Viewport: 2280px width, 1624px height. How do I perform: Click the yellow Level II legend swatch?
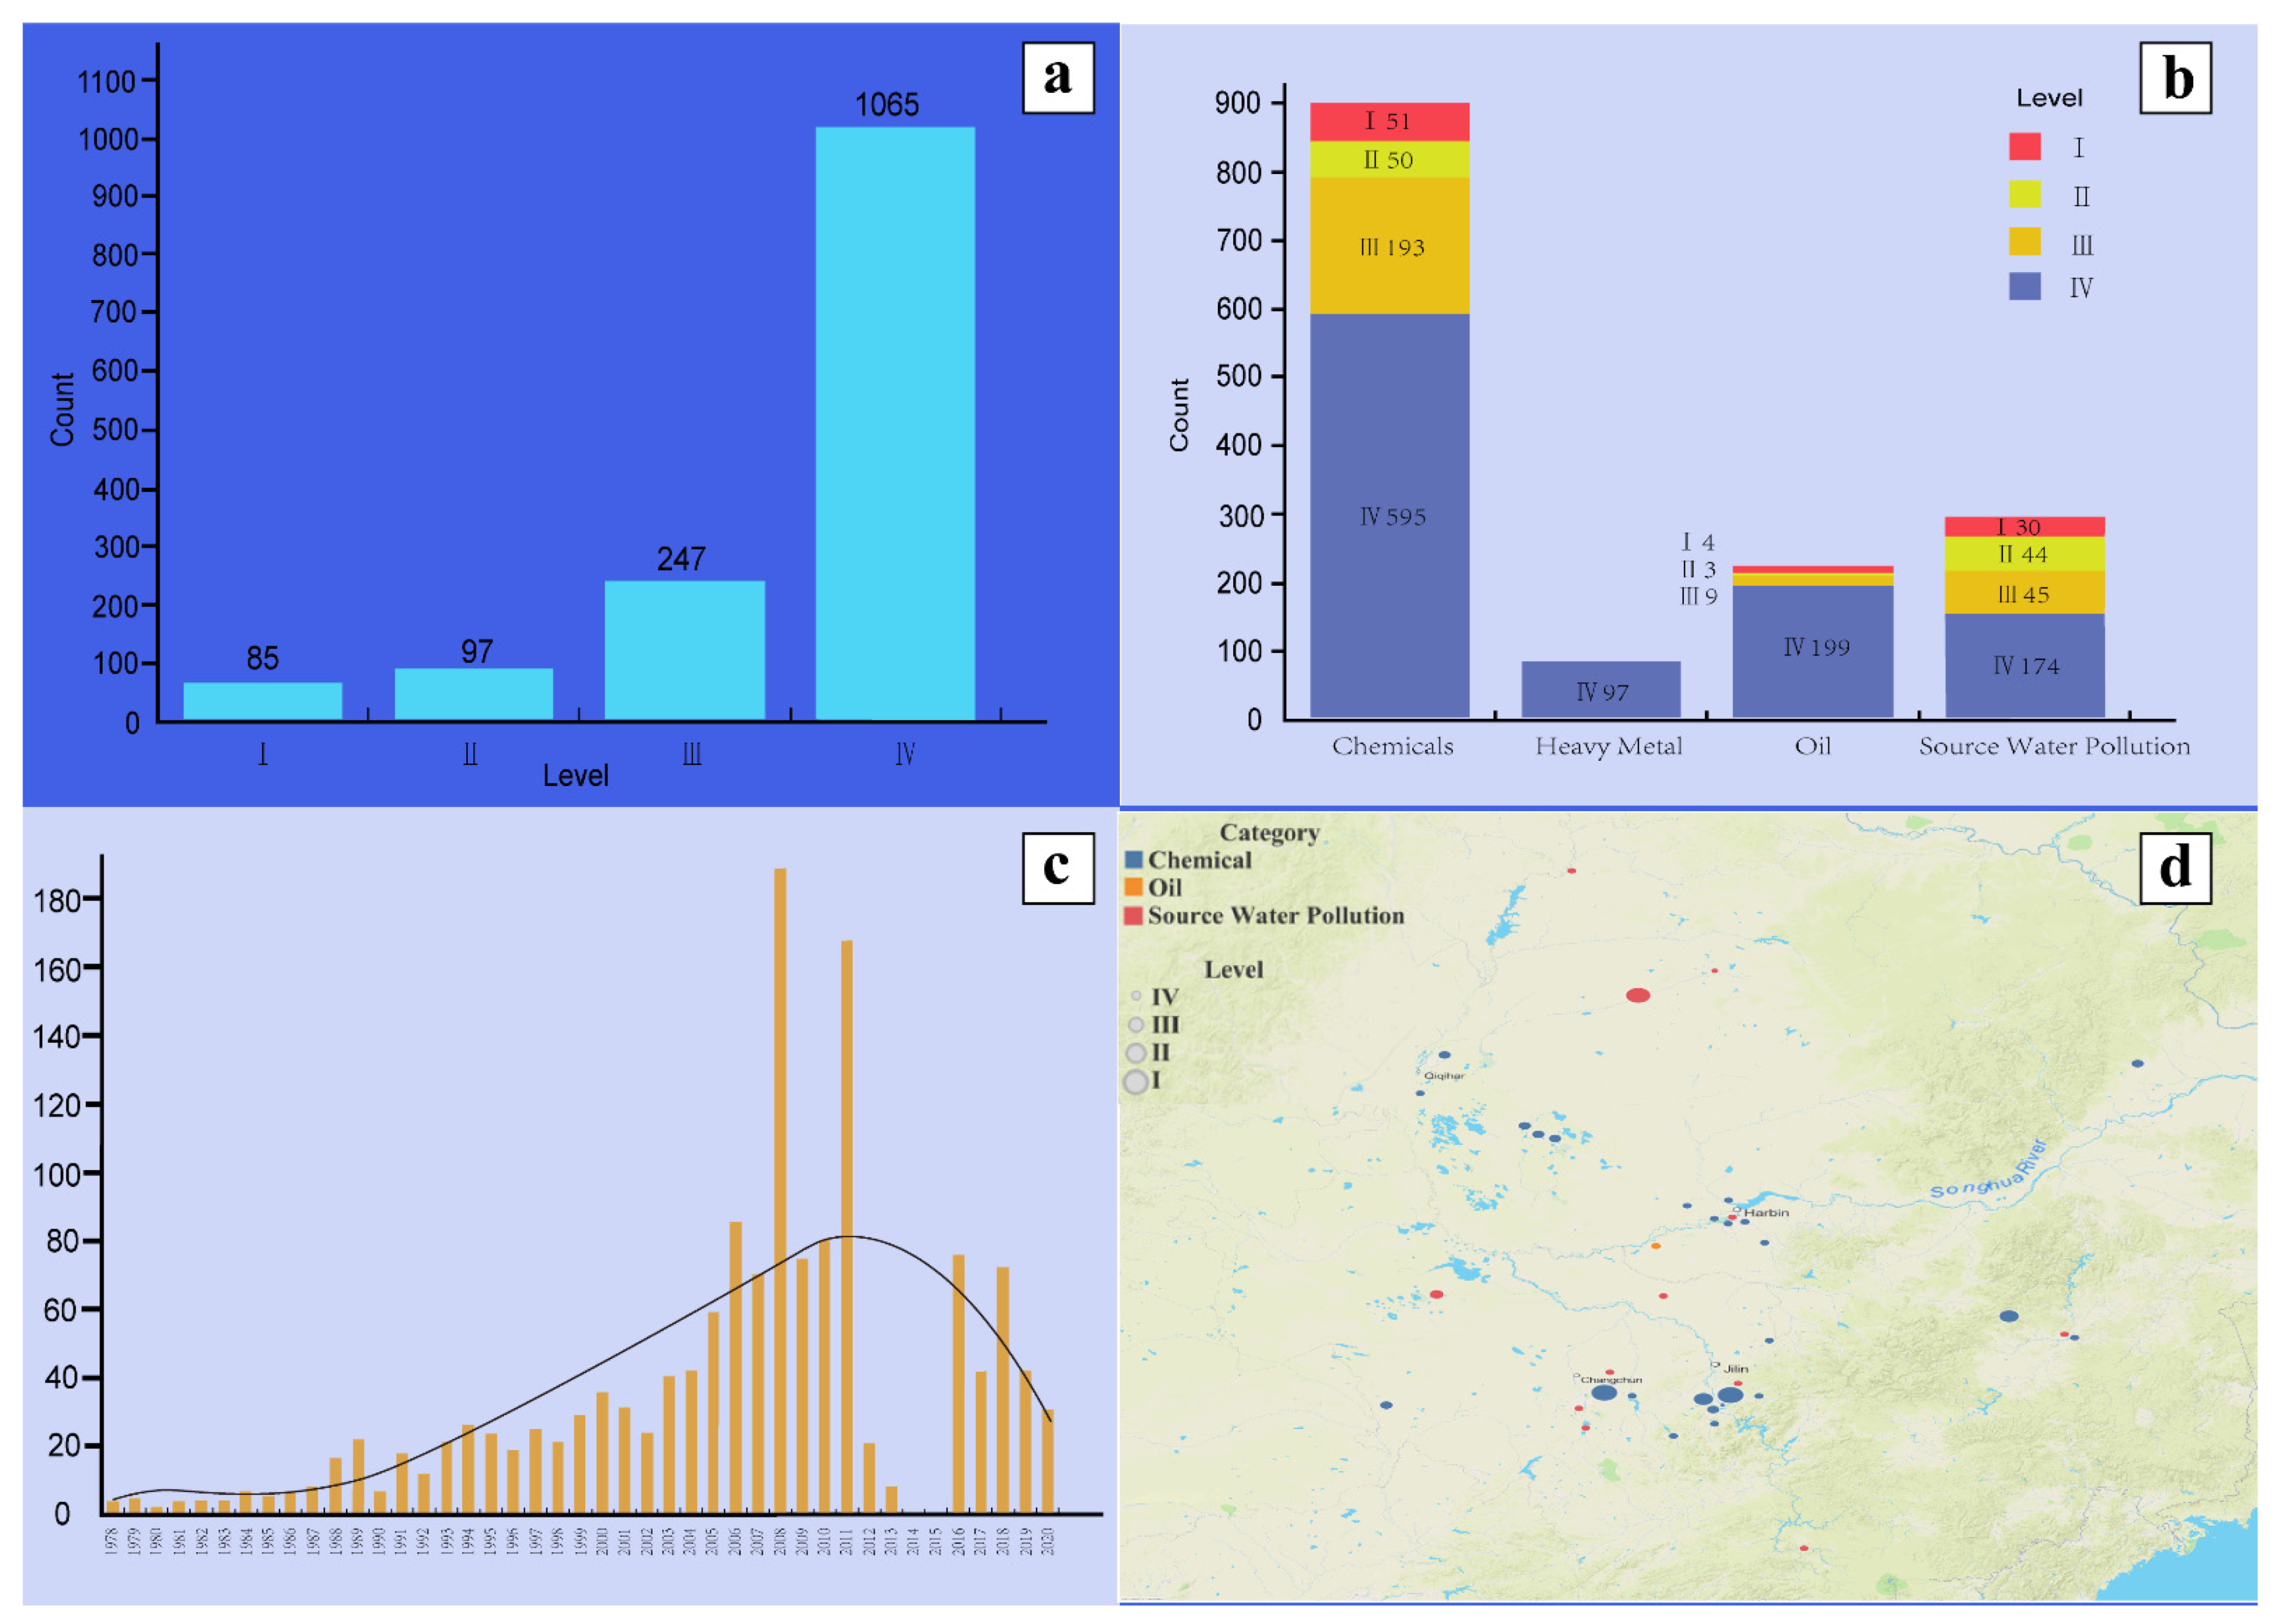click(x=2024, y=194)
